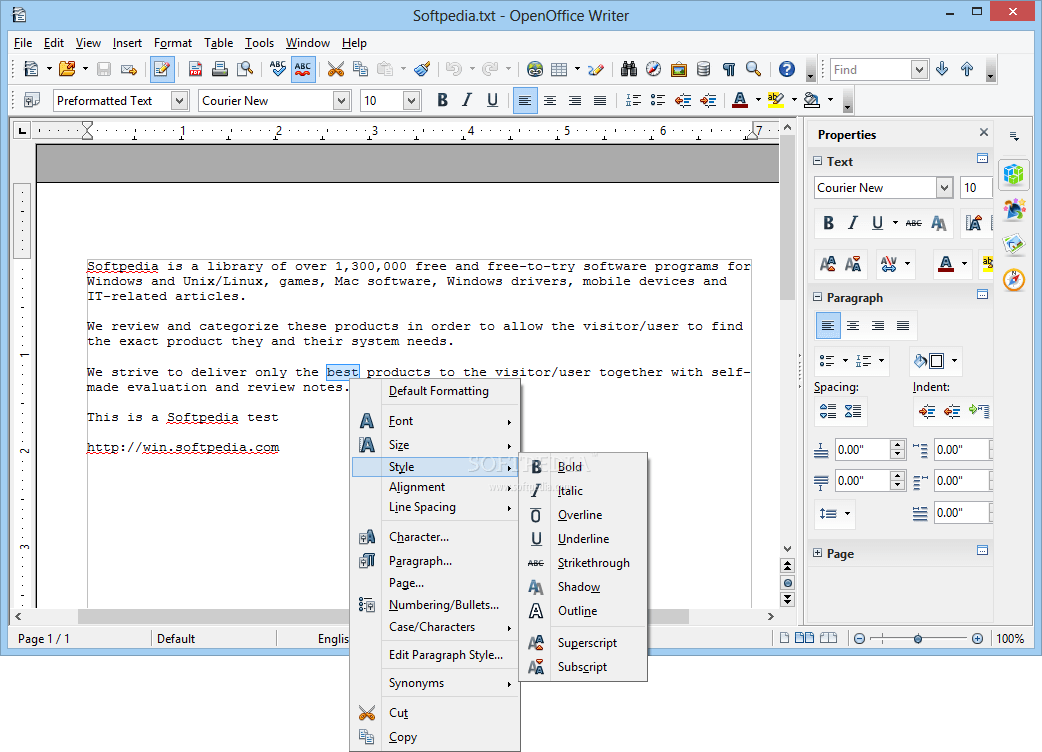Open the Line Spacing dropdown in the sidebar
The width and height of the screenshot is (1042, 752).
[835, 514]
